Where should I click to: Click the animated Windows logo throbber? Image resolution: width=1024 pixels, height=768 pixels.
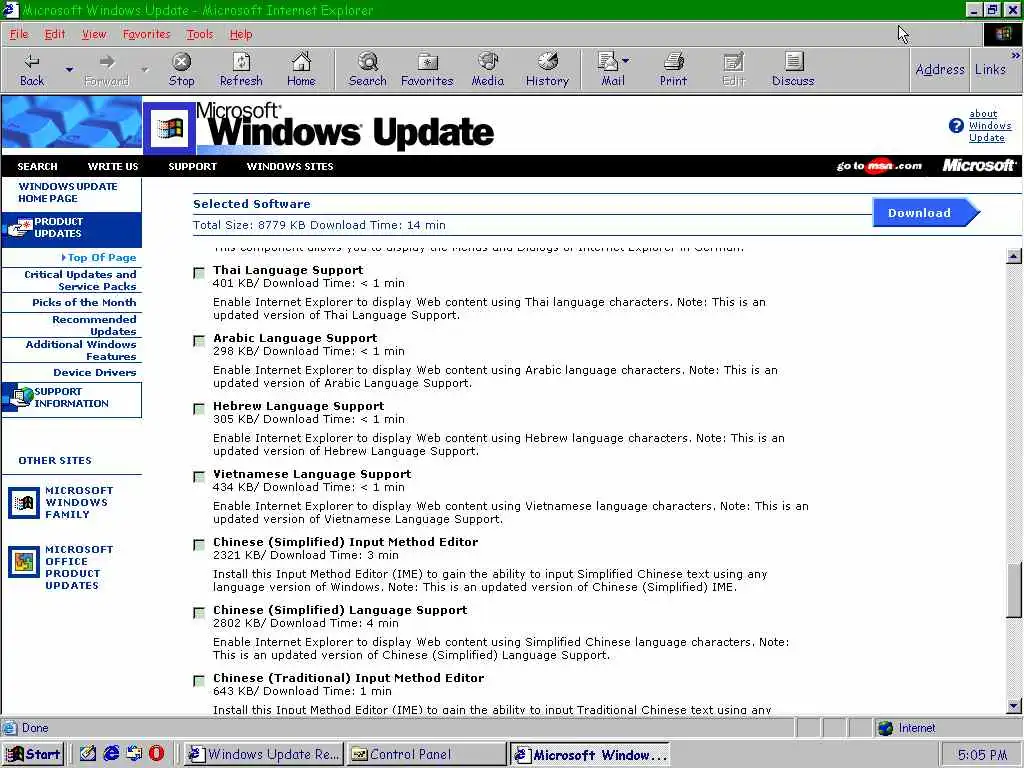(x=1002, y=34)
